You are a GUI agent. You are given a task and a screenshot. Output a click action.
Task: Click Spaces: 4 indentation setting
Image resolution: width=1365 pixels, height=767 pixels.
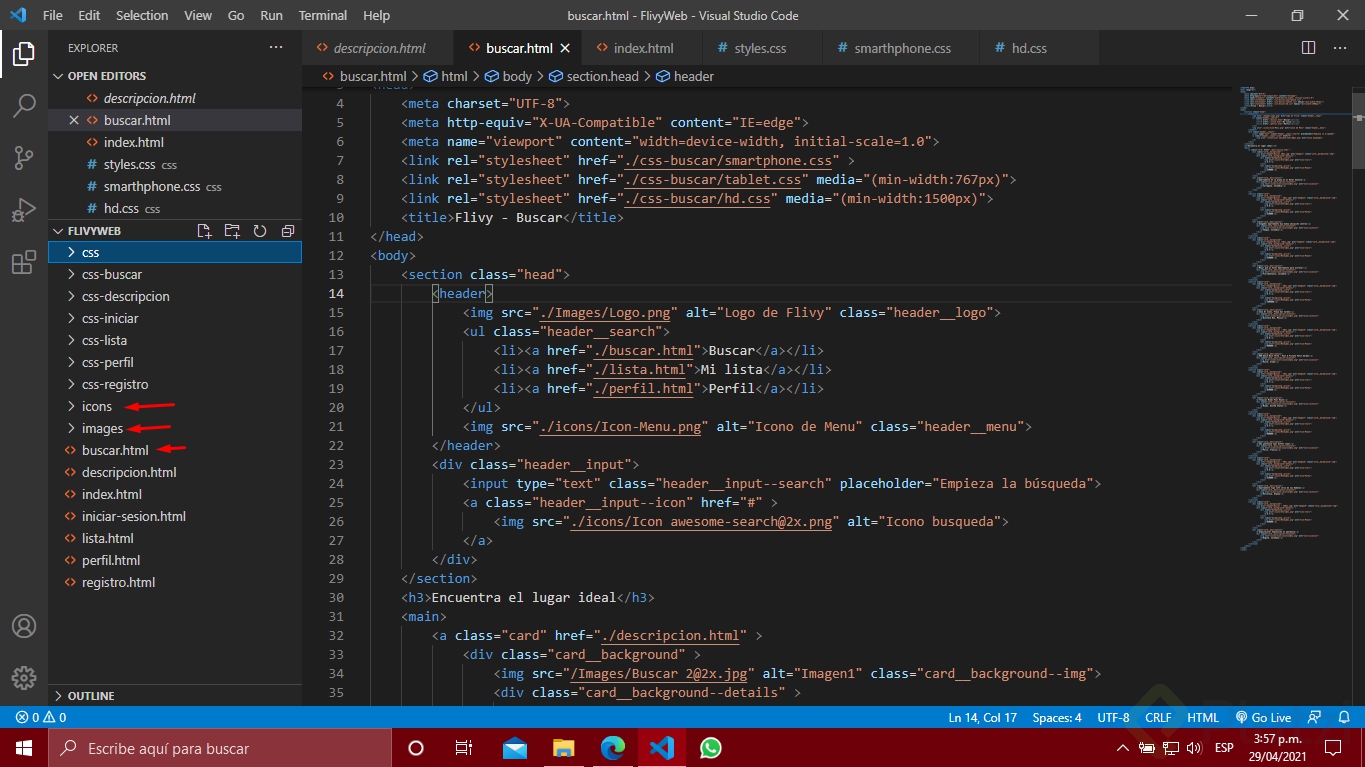(x=1057, y=717)
